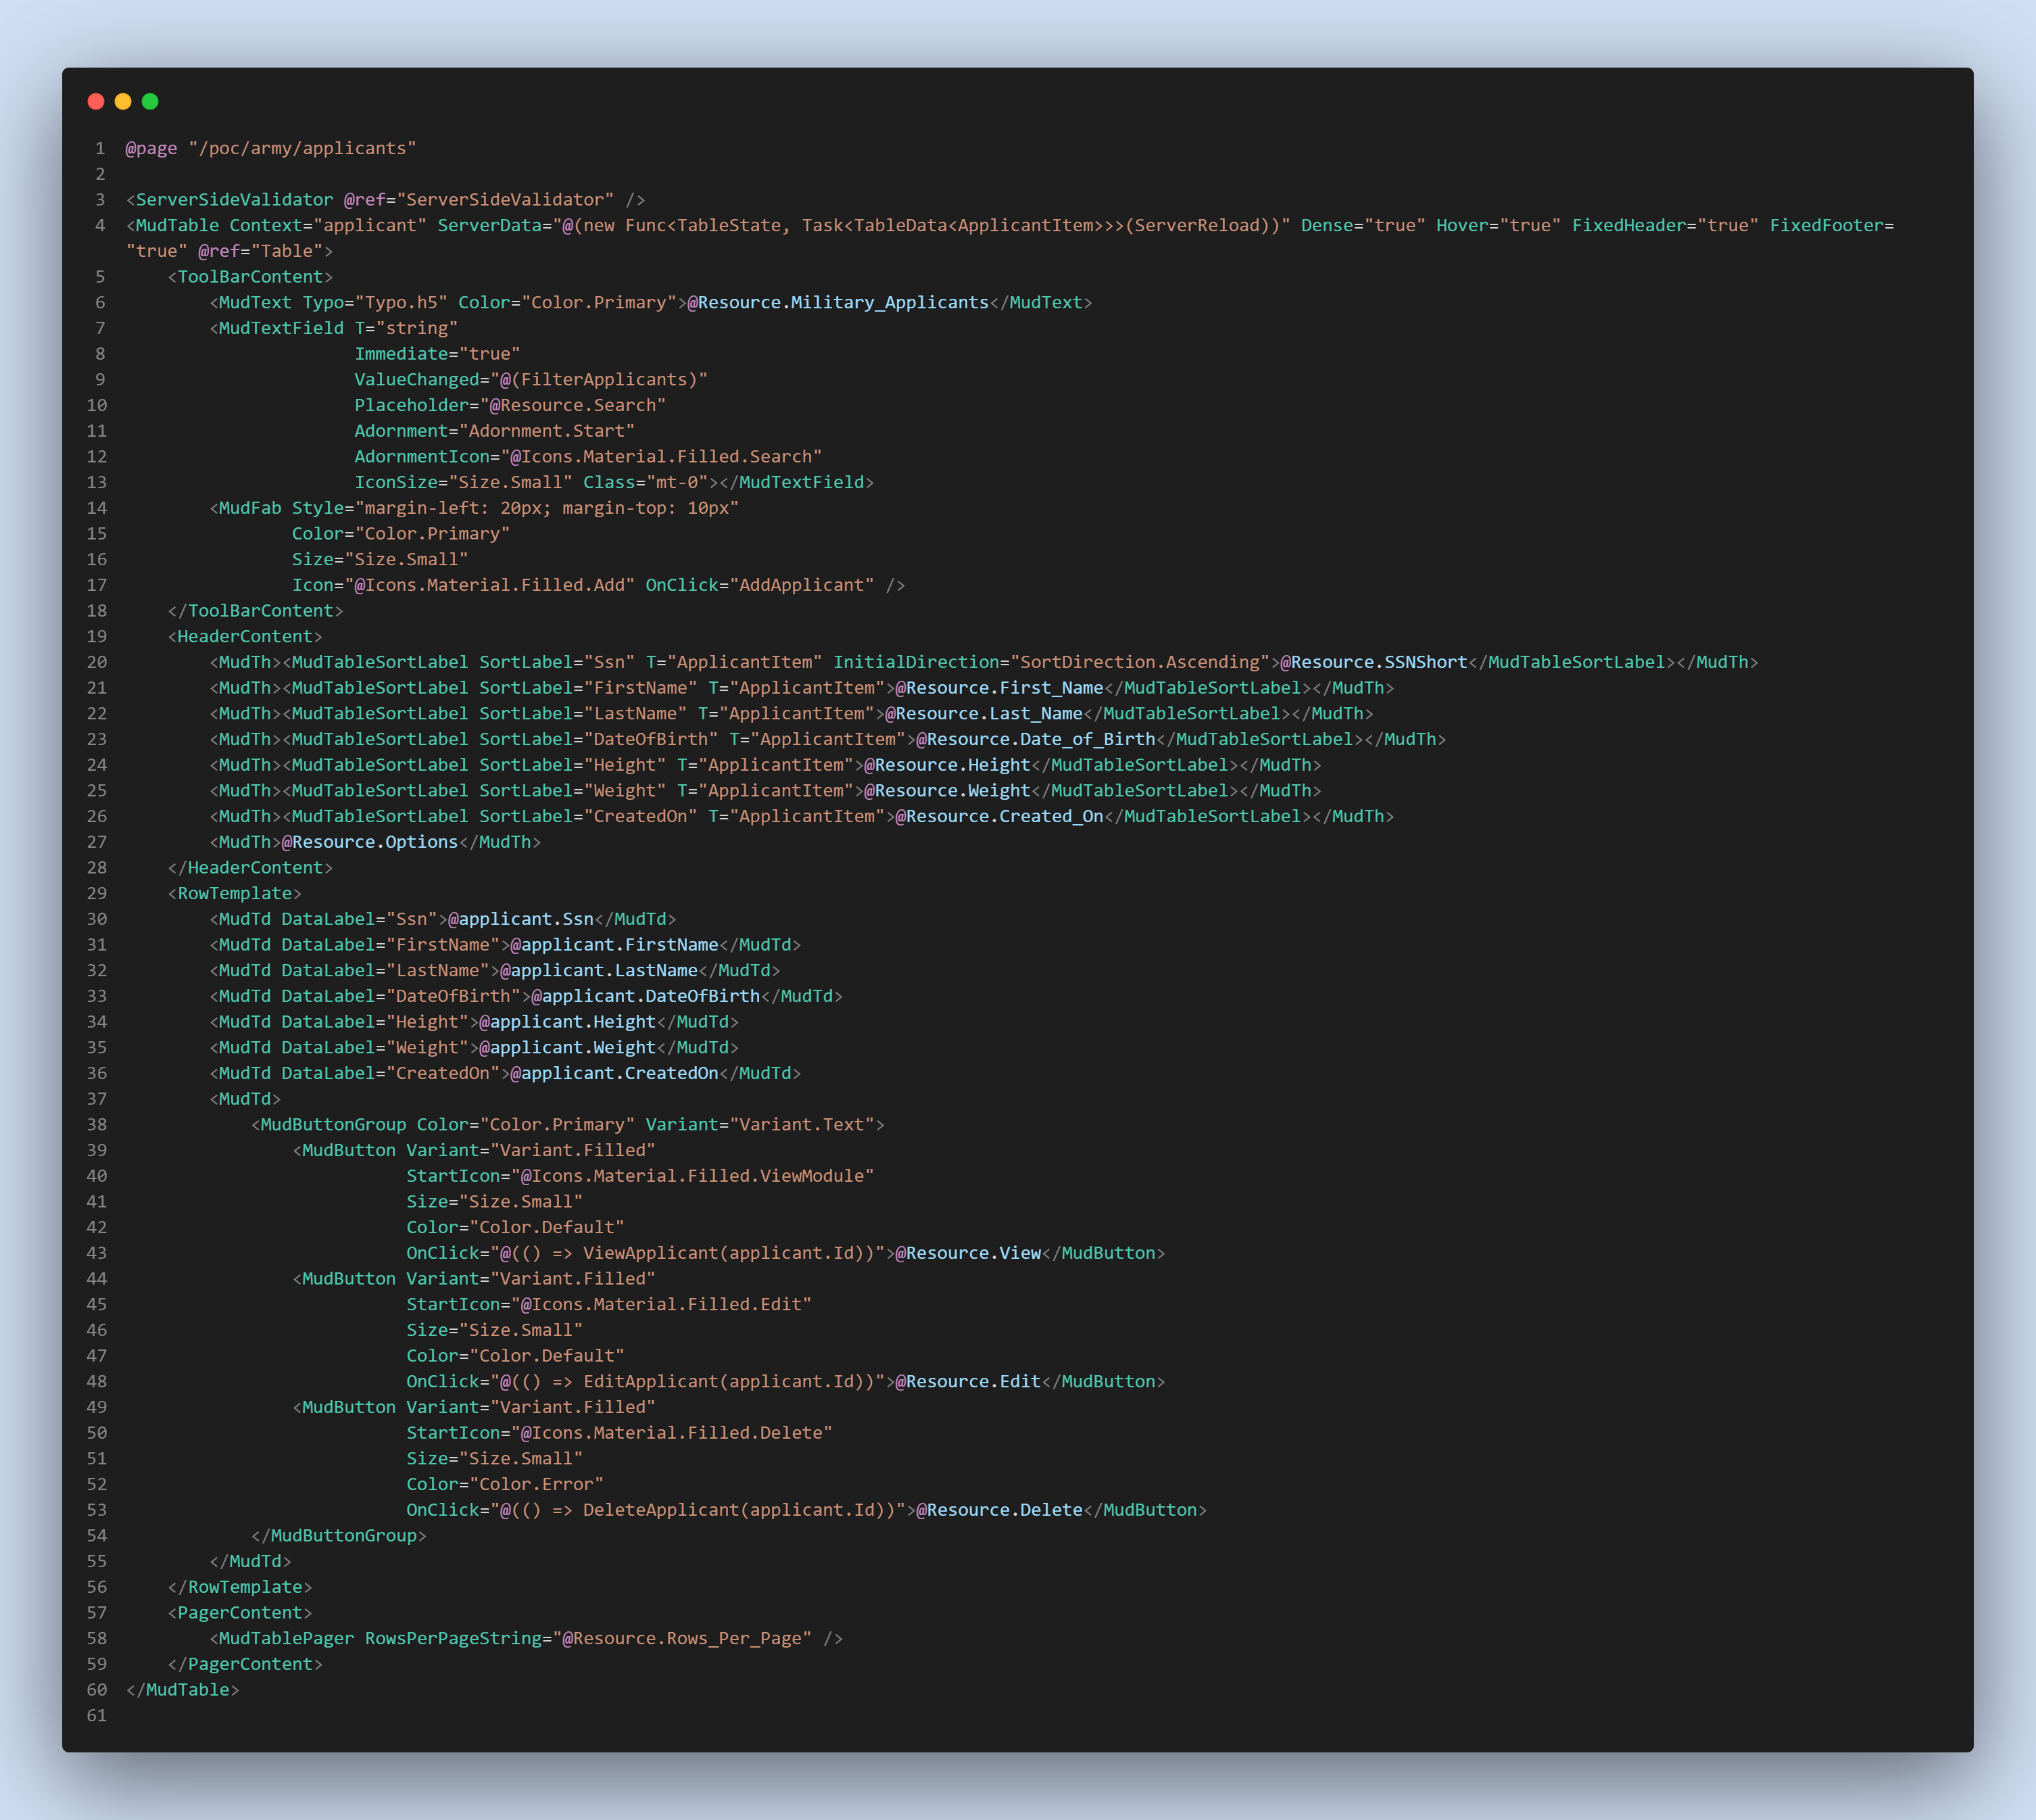Click the "/poc/army/applicants" route string
This screenshot has height=1820, width=2036.
302,148
